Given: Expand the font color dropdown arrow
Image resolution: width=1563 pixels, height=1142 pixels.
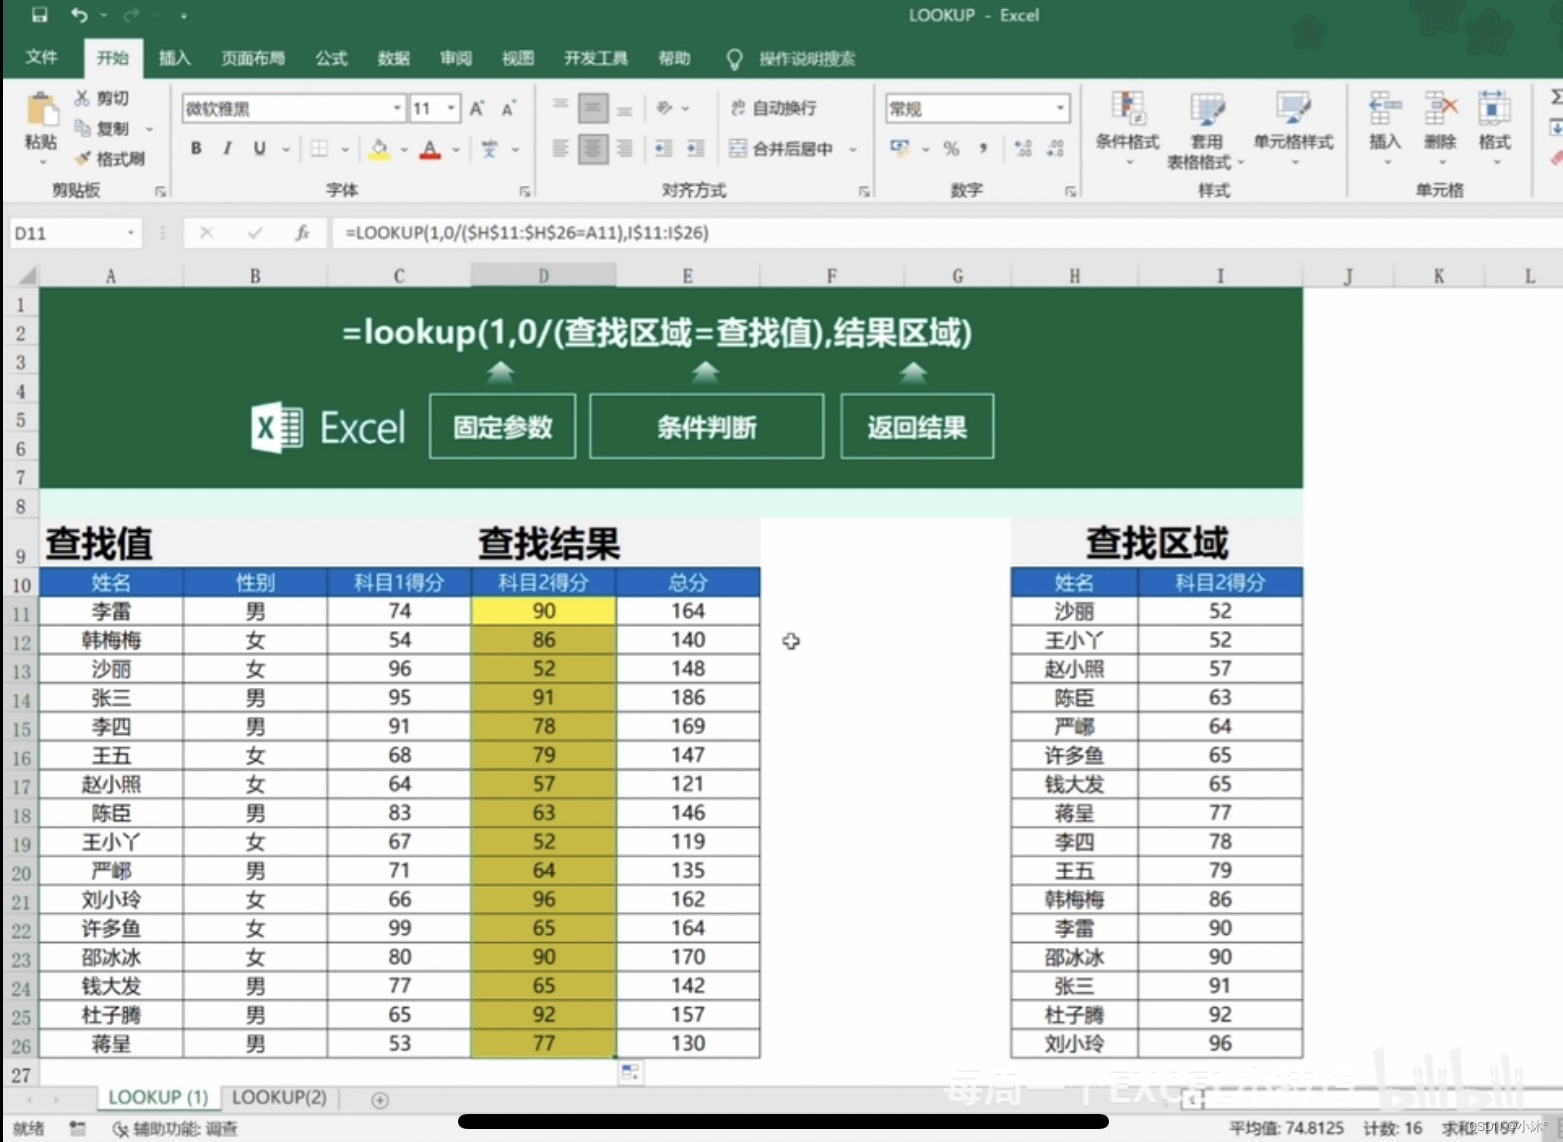Looking at the screenshot, I should (x=456, y=149).
